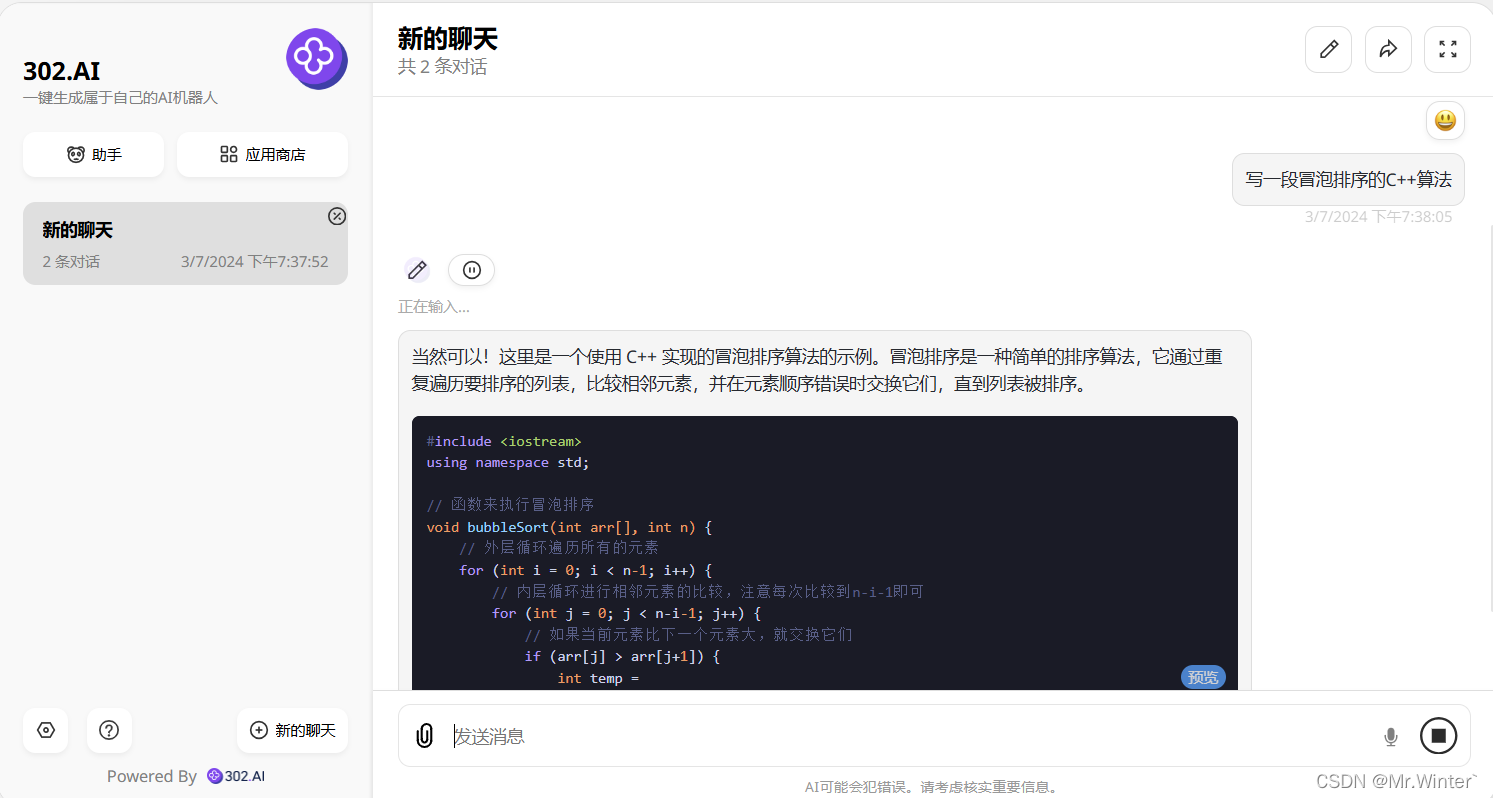1493x798 pixels.
Task: Click the 共 2 条对话 subtitle text
Action: (443, 67)
